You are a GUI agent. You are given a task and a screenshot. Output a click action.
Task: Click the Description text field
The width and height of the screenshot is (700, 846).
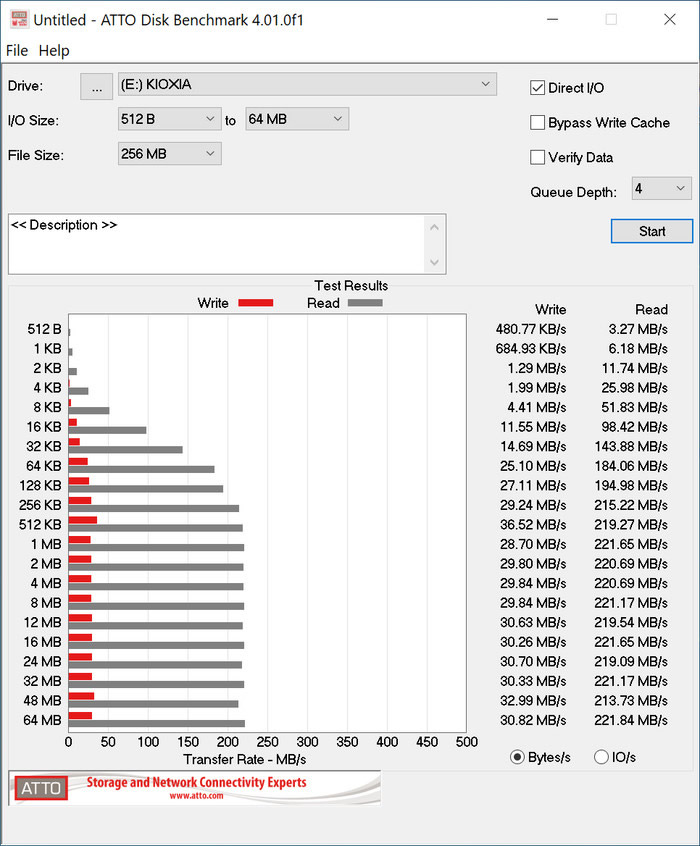pyautogui.click(x=217, y=243)
